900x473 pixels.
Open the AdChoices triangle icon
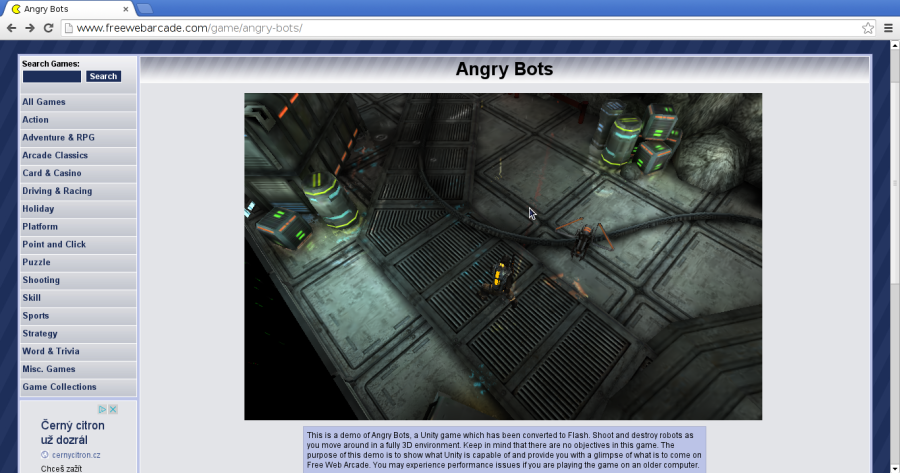(x=102, y=409)
